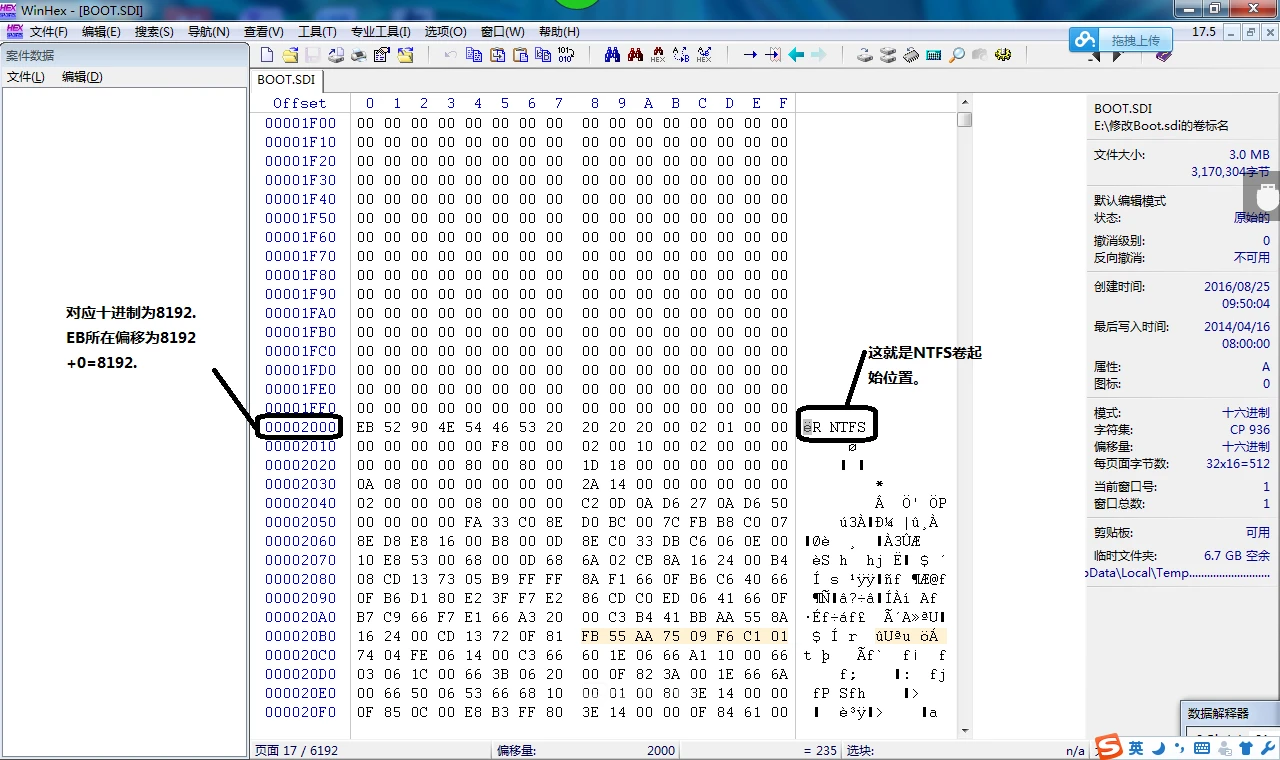Click the red binoculars HEX search icon

click(x=658, y=55)
